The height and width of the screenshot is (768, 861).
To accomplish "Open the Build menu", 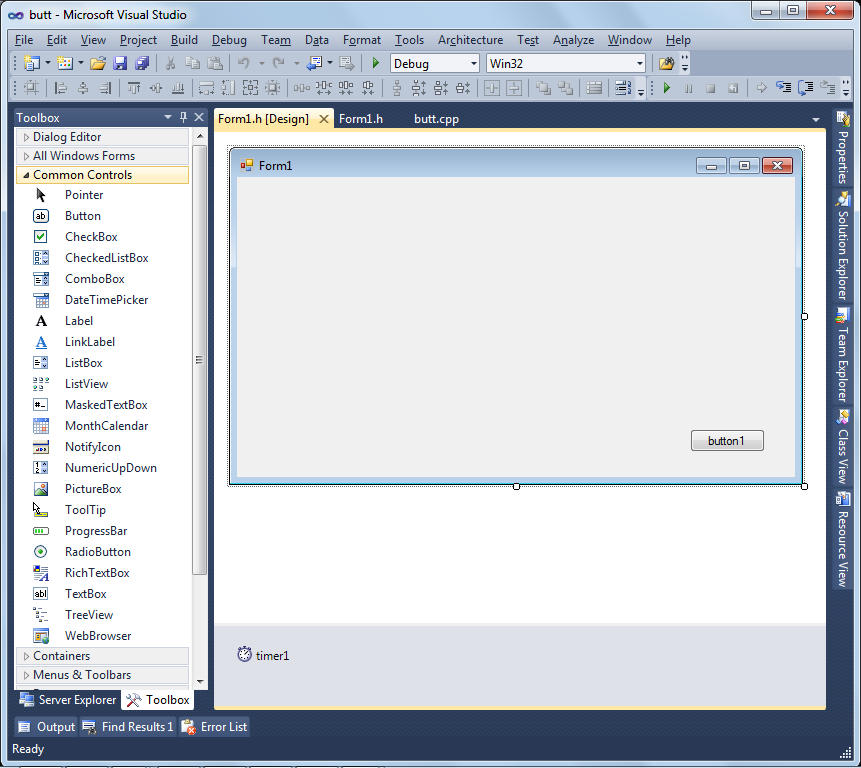I will [x=184, y=40].
